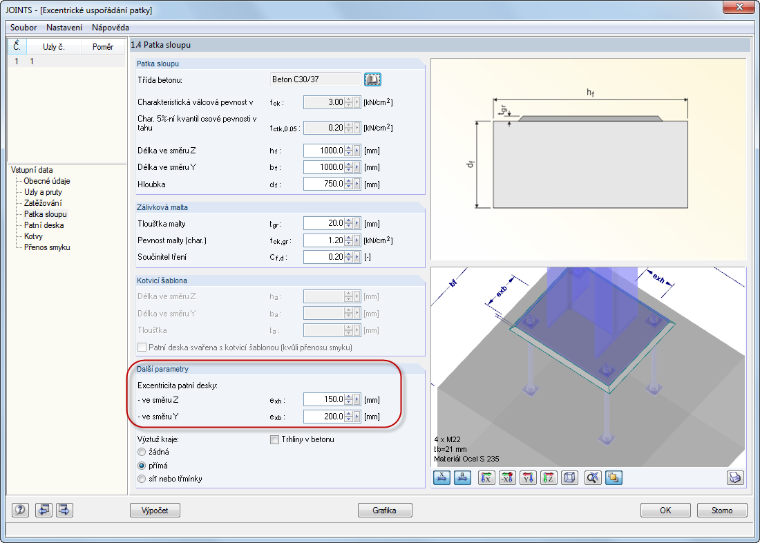Screen dimensions: 760x543
Task: Click 'Beton C30/37' concrete class field
Action: (x=316, y=80)
